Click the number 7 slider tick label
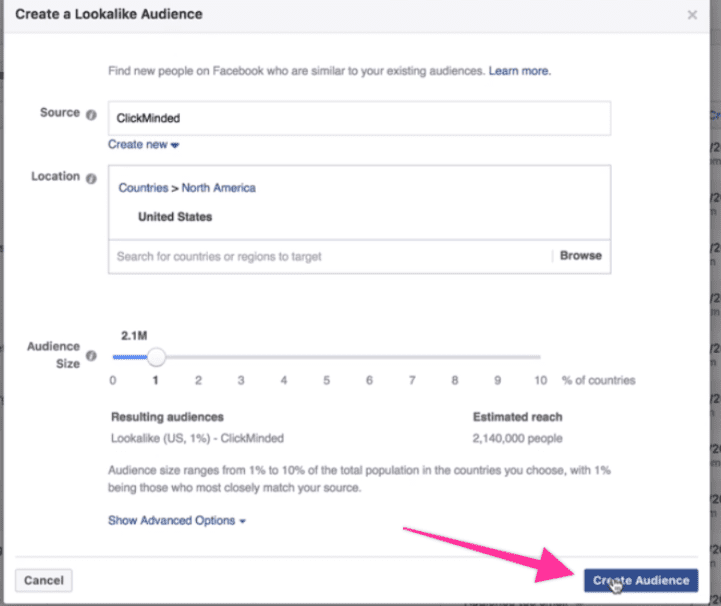Screen dimensions: 721x606 412,380
